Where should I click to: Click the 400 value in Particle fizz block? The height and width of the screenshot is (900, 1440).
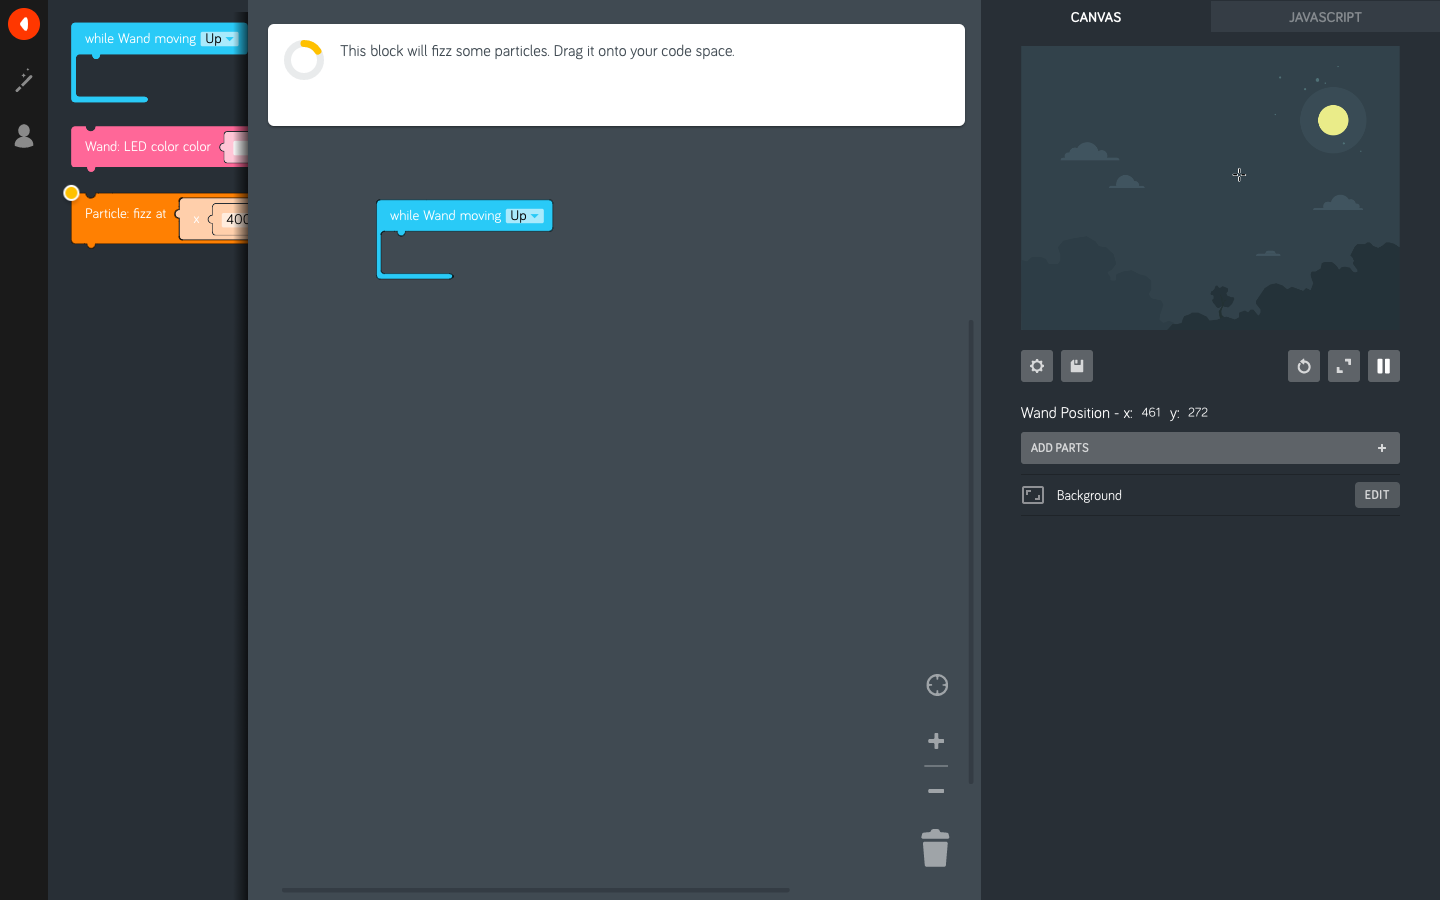pyautogui.click(x=235, y=219)
